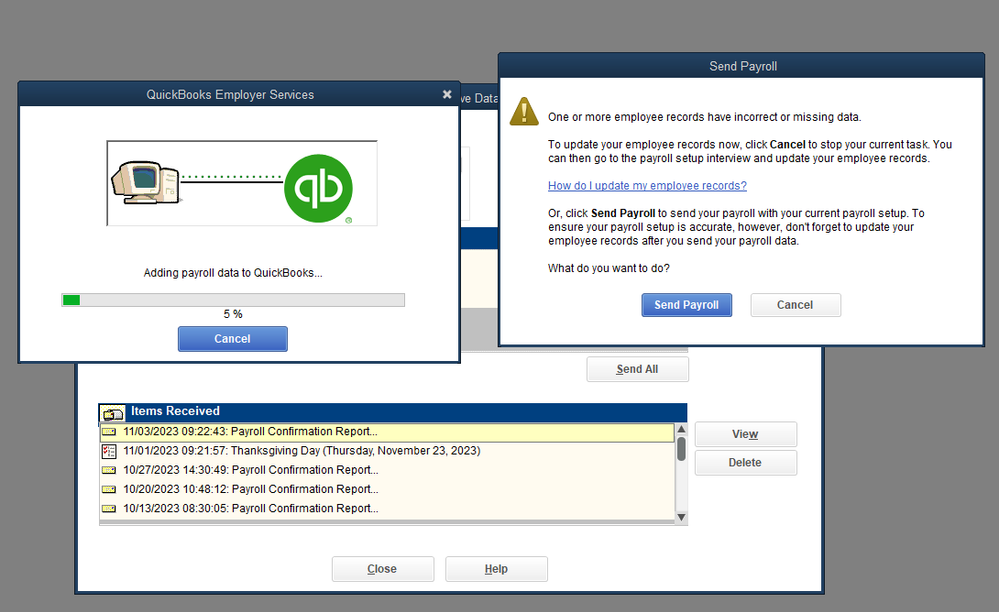Click the Send All button
This screenshot has height=612, width=999.
click(x=637, y=368)
